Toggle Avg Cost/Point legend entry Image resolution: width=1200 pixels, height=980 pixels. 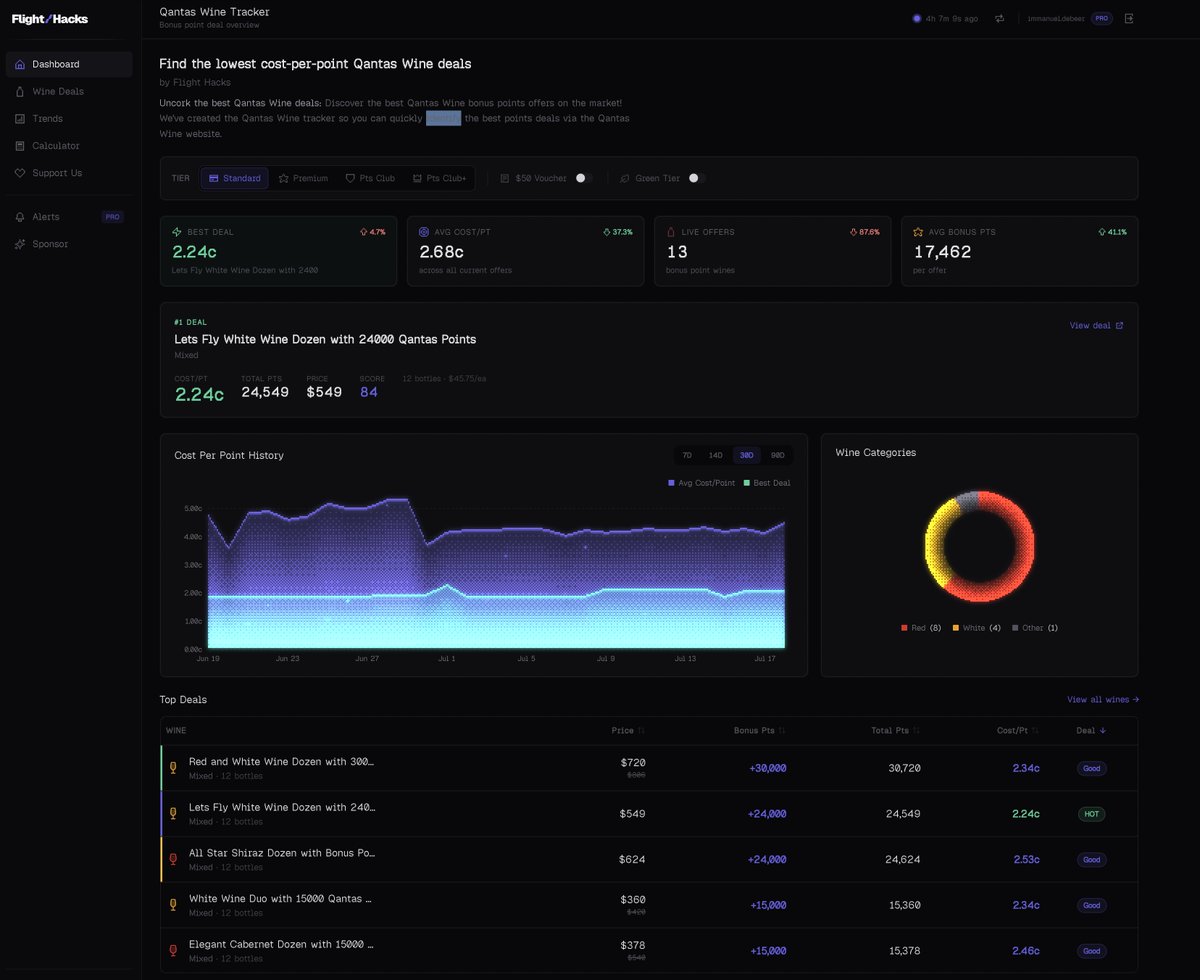pyautogui.click(x=701, y=483)
